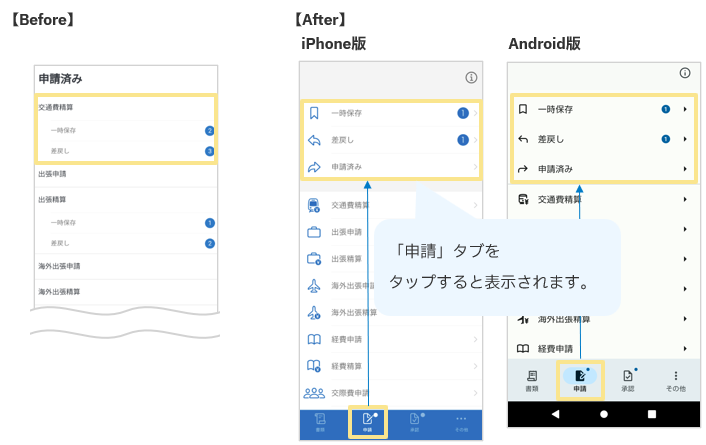The height and width of the screenshot is (445, 706).
Task: Tap the 申請済み forward arrow icon on Android
Action: pyautogui.click(x=523, y=169)
